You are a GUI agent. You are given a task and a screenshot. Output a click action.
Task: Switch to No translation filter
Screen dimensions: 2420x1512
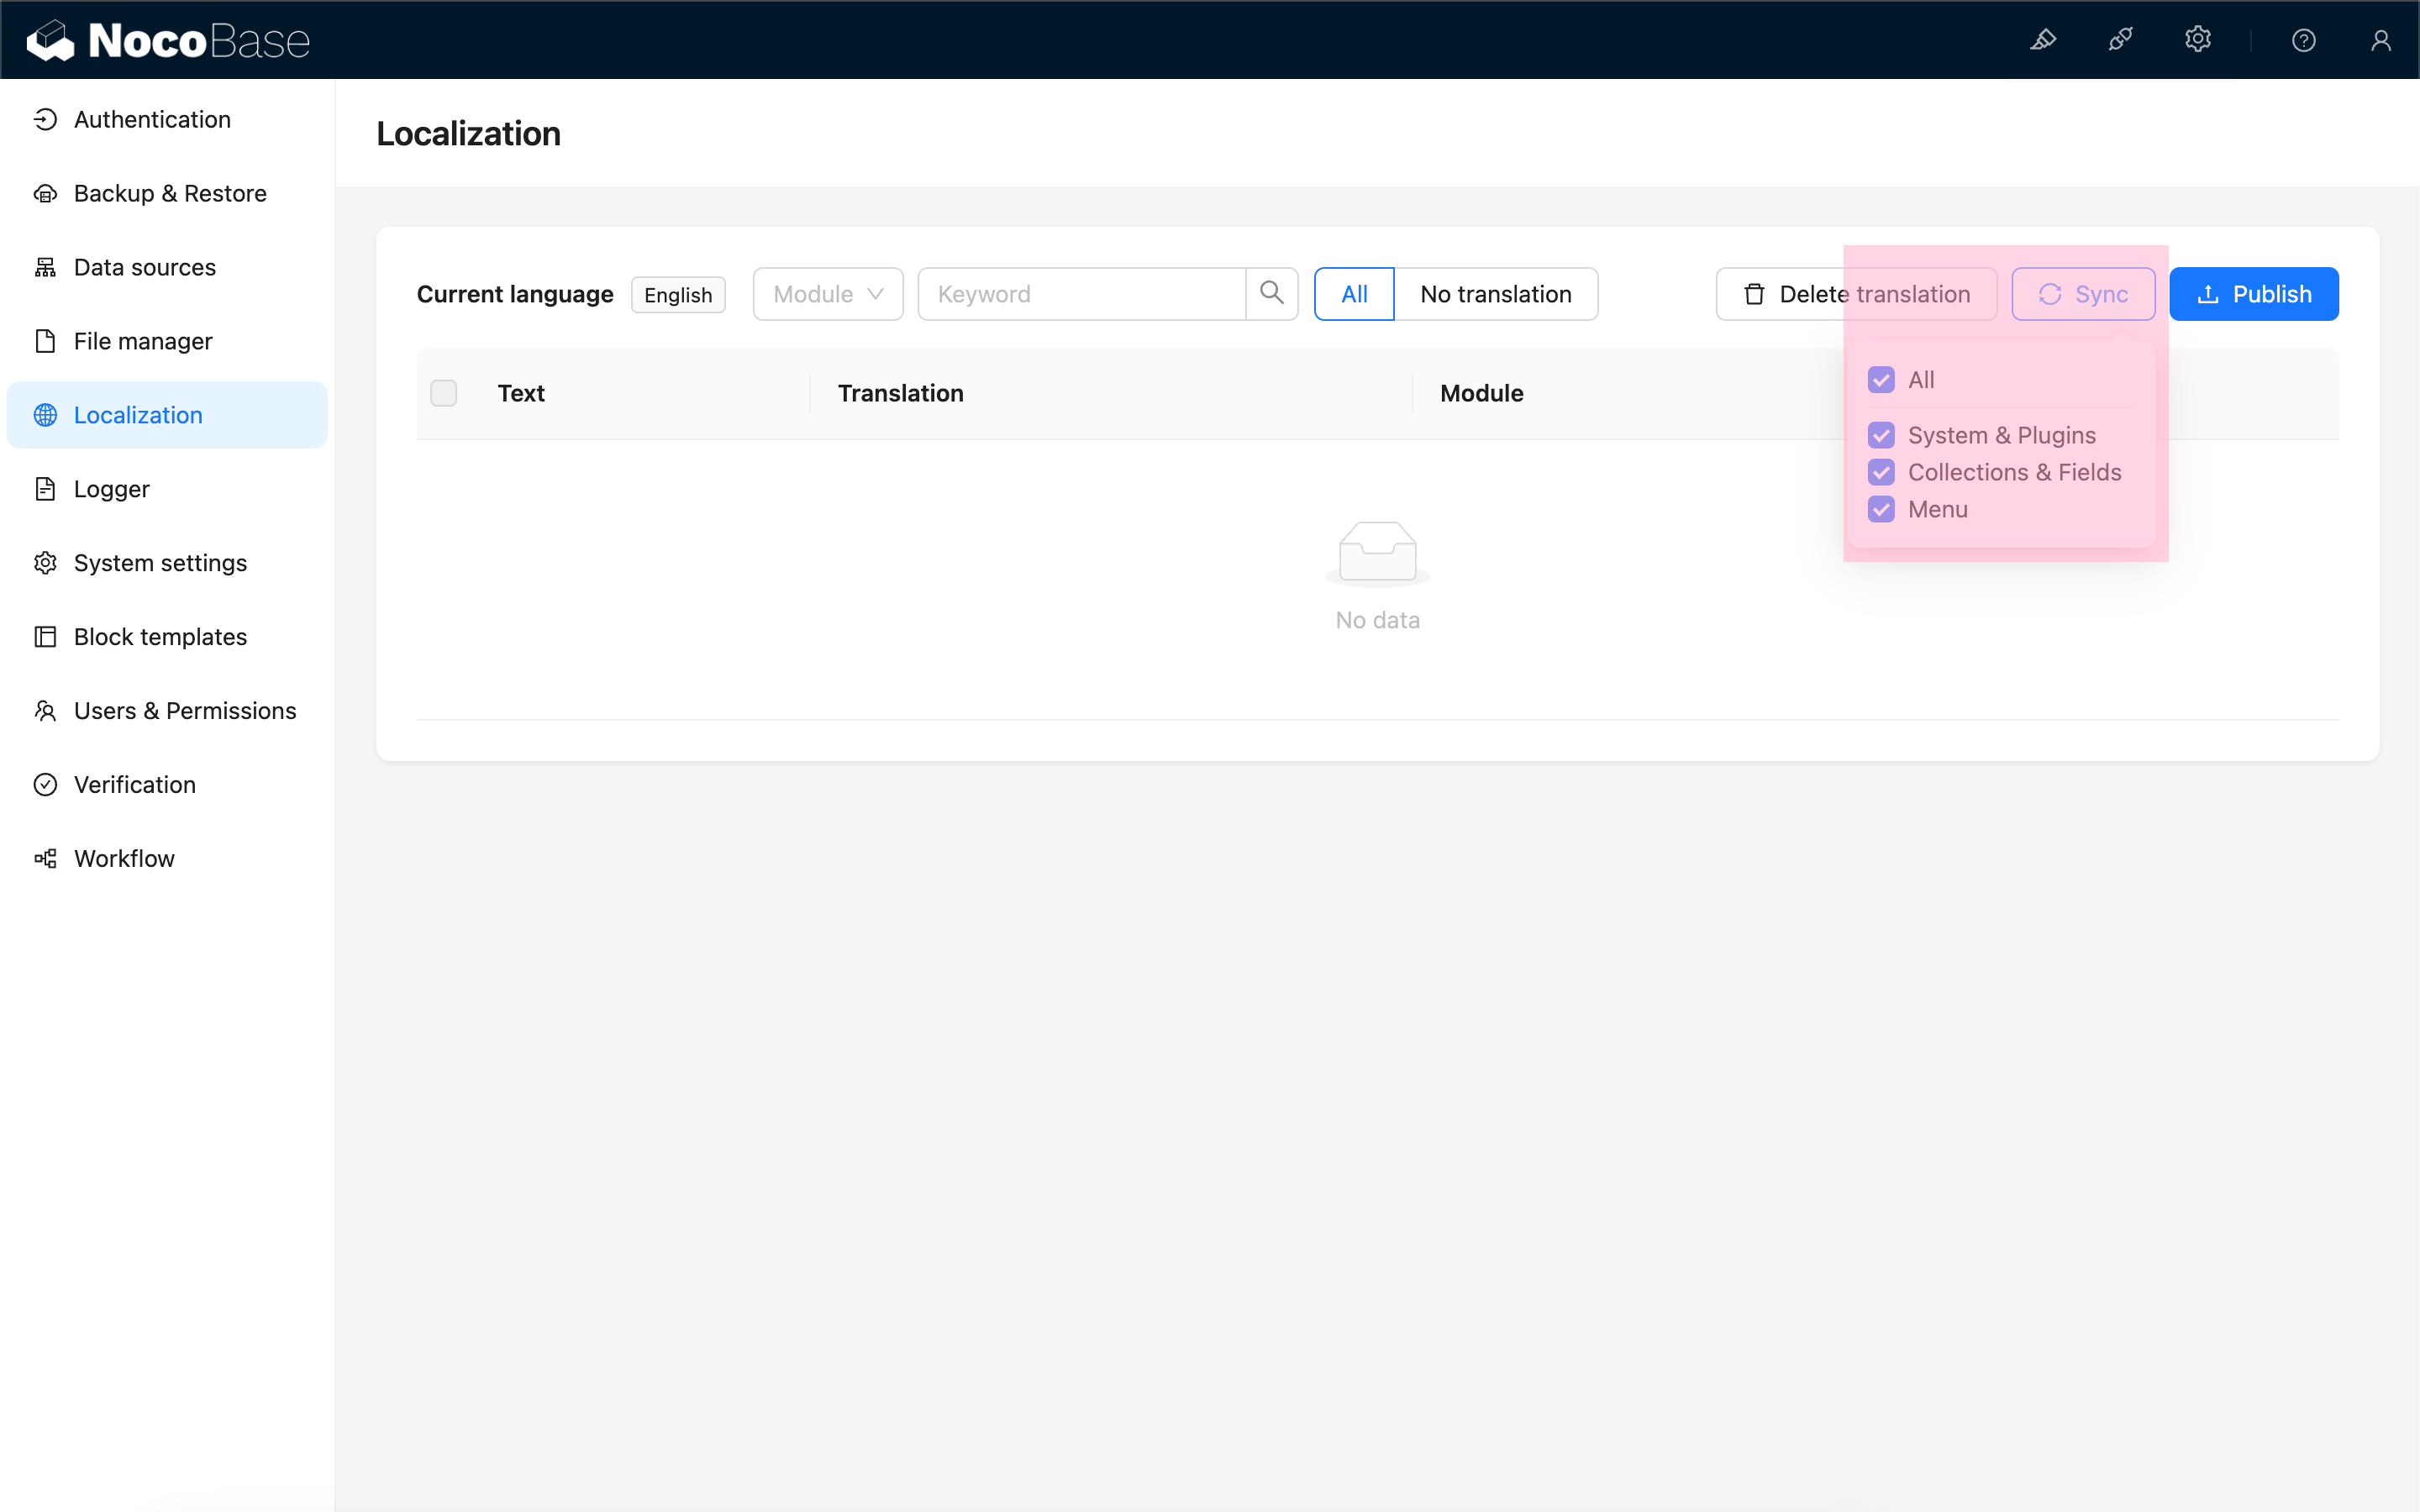(x=1495, y=294)
